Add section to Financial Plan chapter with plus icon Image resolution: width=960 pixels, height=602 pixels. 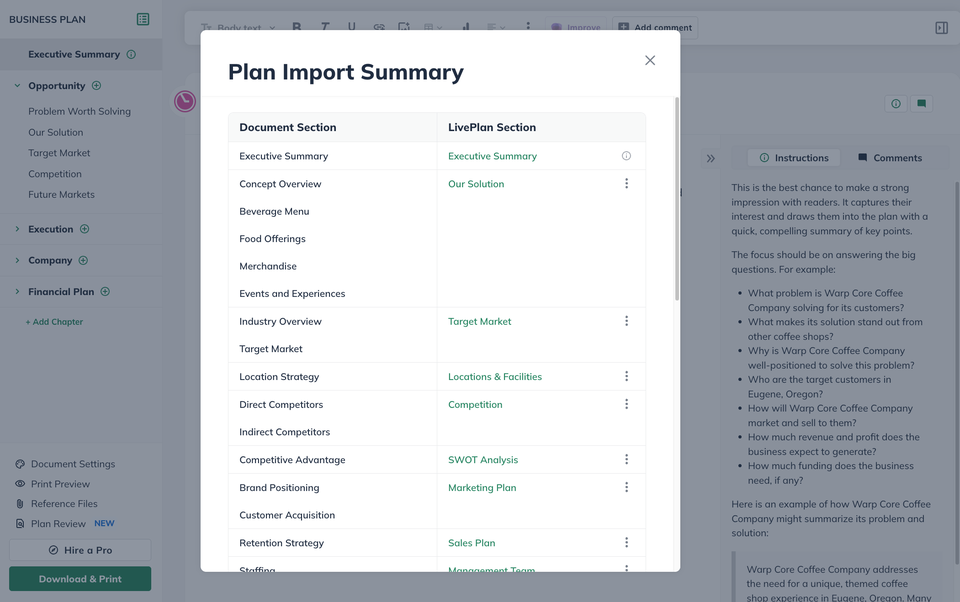click(105, 291)
